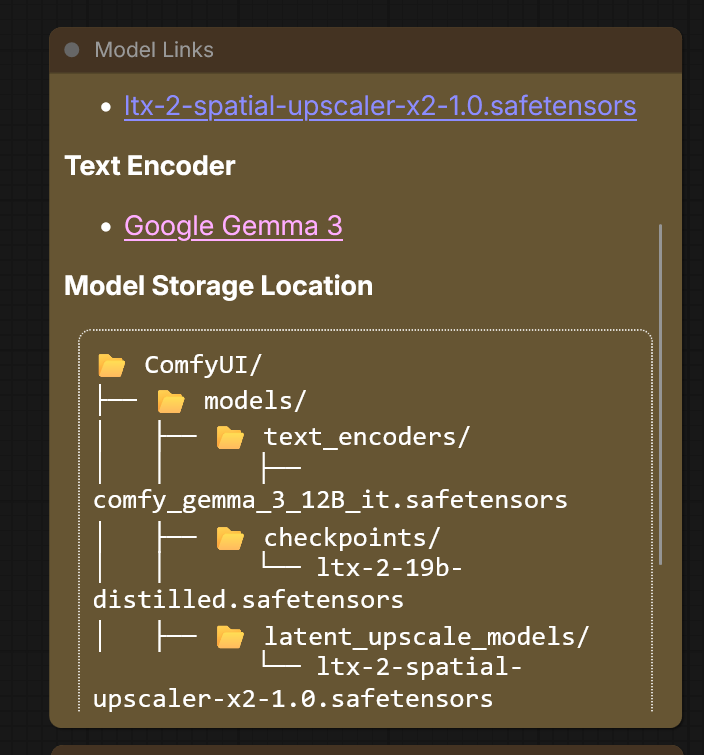
Task: Click the checkpoints/ folder label
Action: click(351, 538)
